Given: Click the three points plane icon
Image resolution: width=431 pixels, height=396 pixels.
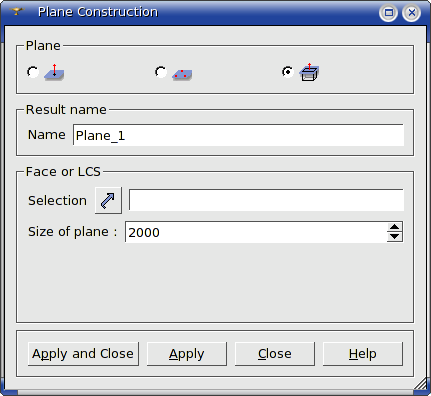Looking at the screenshot, I should click(x=182, y=74).
